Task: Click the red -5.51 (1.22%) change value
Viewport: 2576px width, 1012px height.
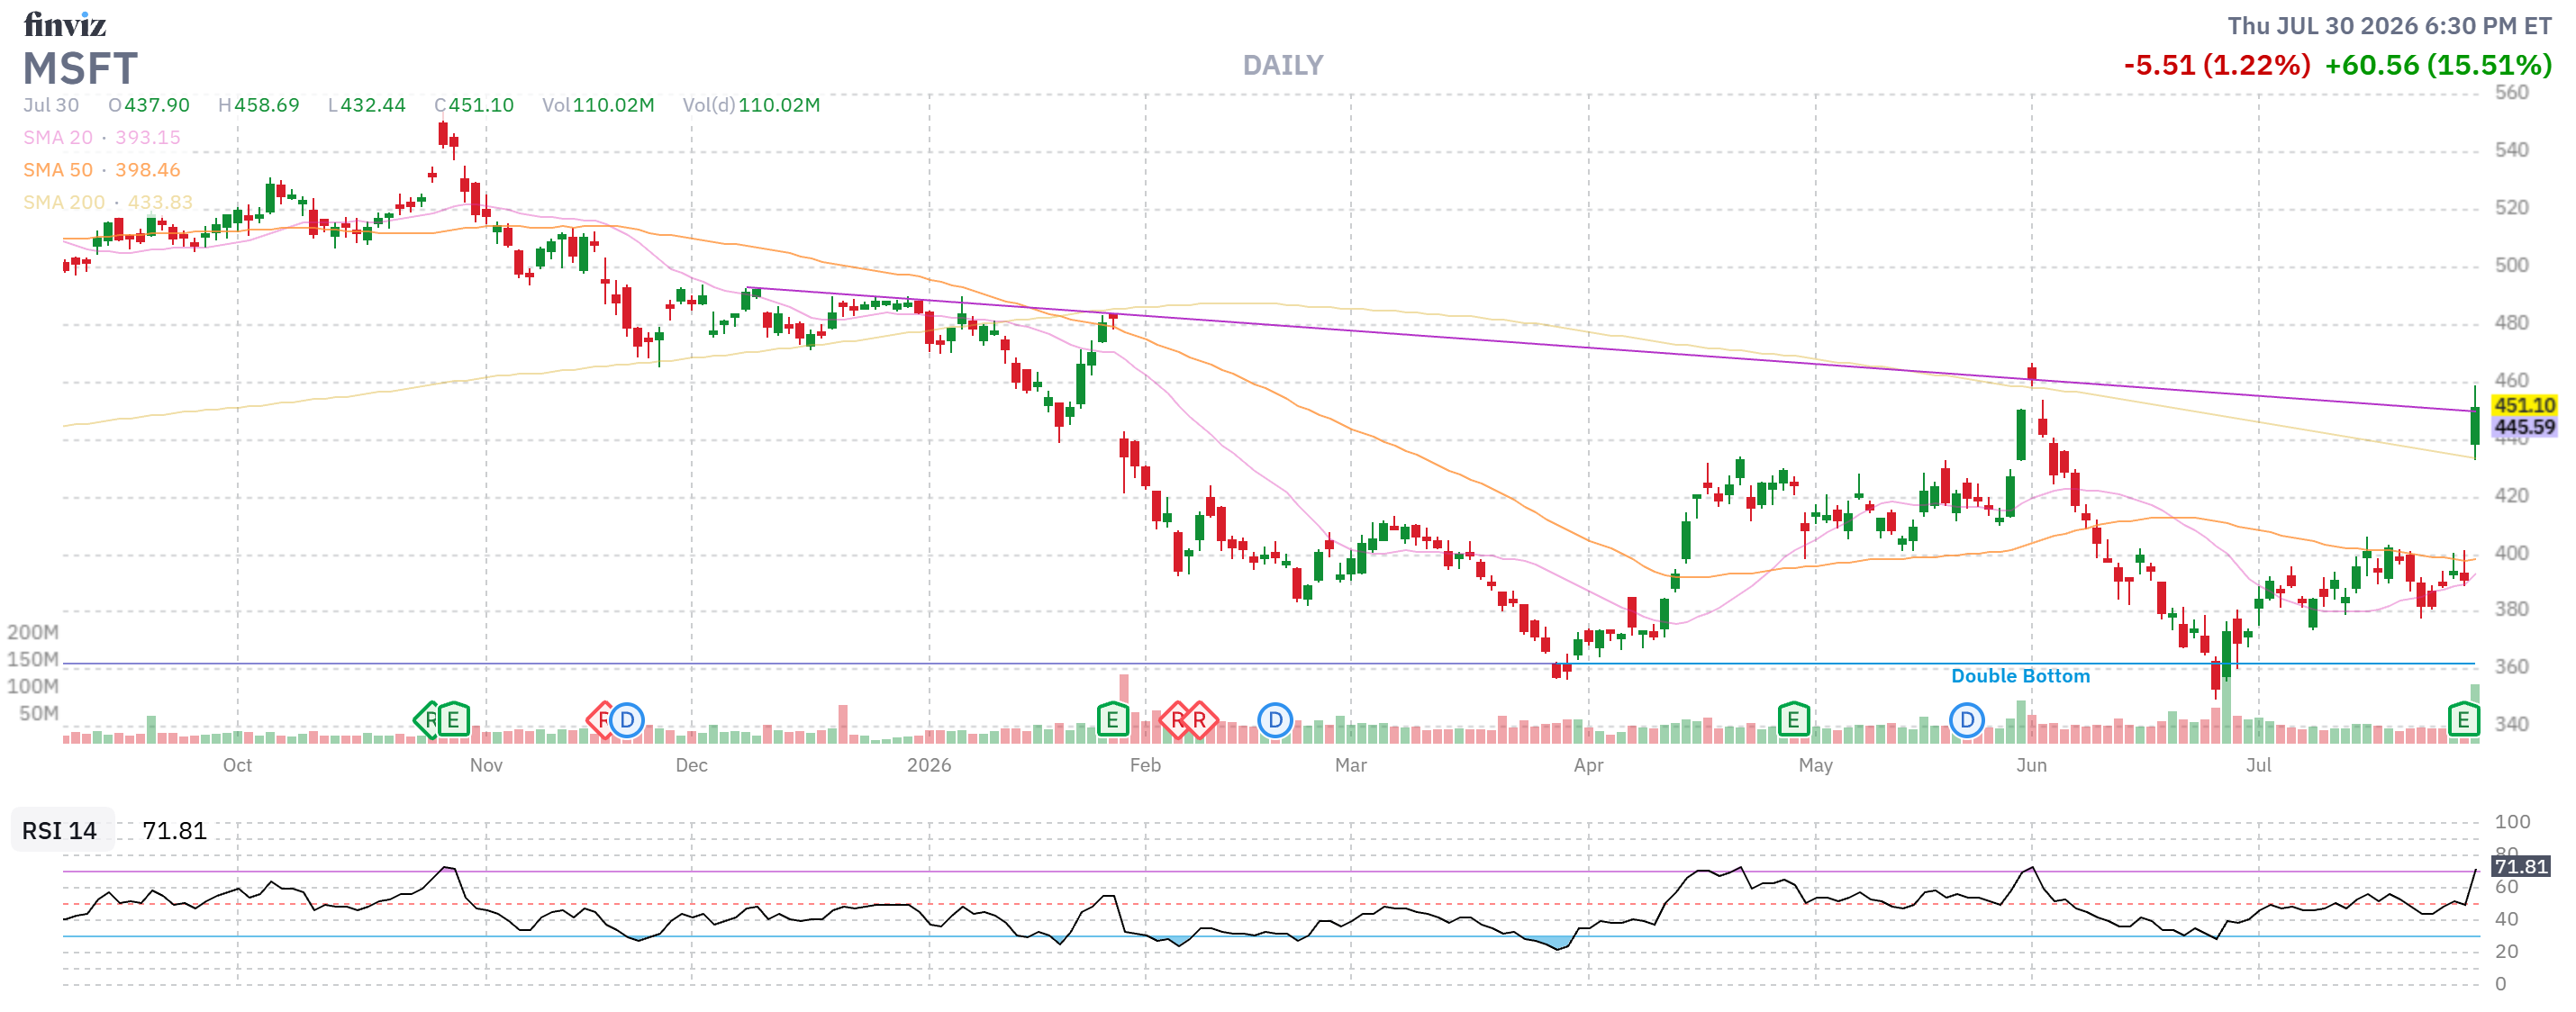Action: (2217, 65)
